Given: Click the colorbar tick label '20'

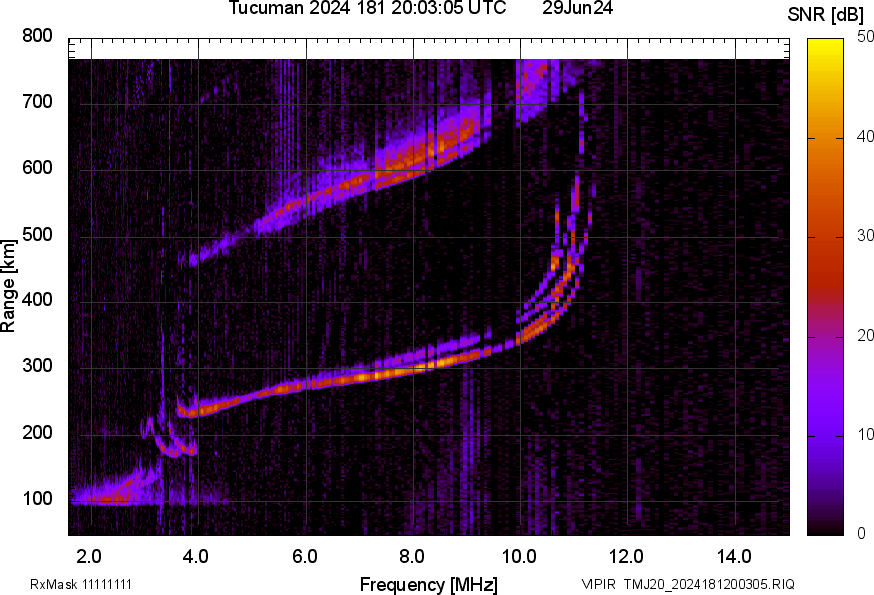Looking at the screenshot, I should 865,335.
